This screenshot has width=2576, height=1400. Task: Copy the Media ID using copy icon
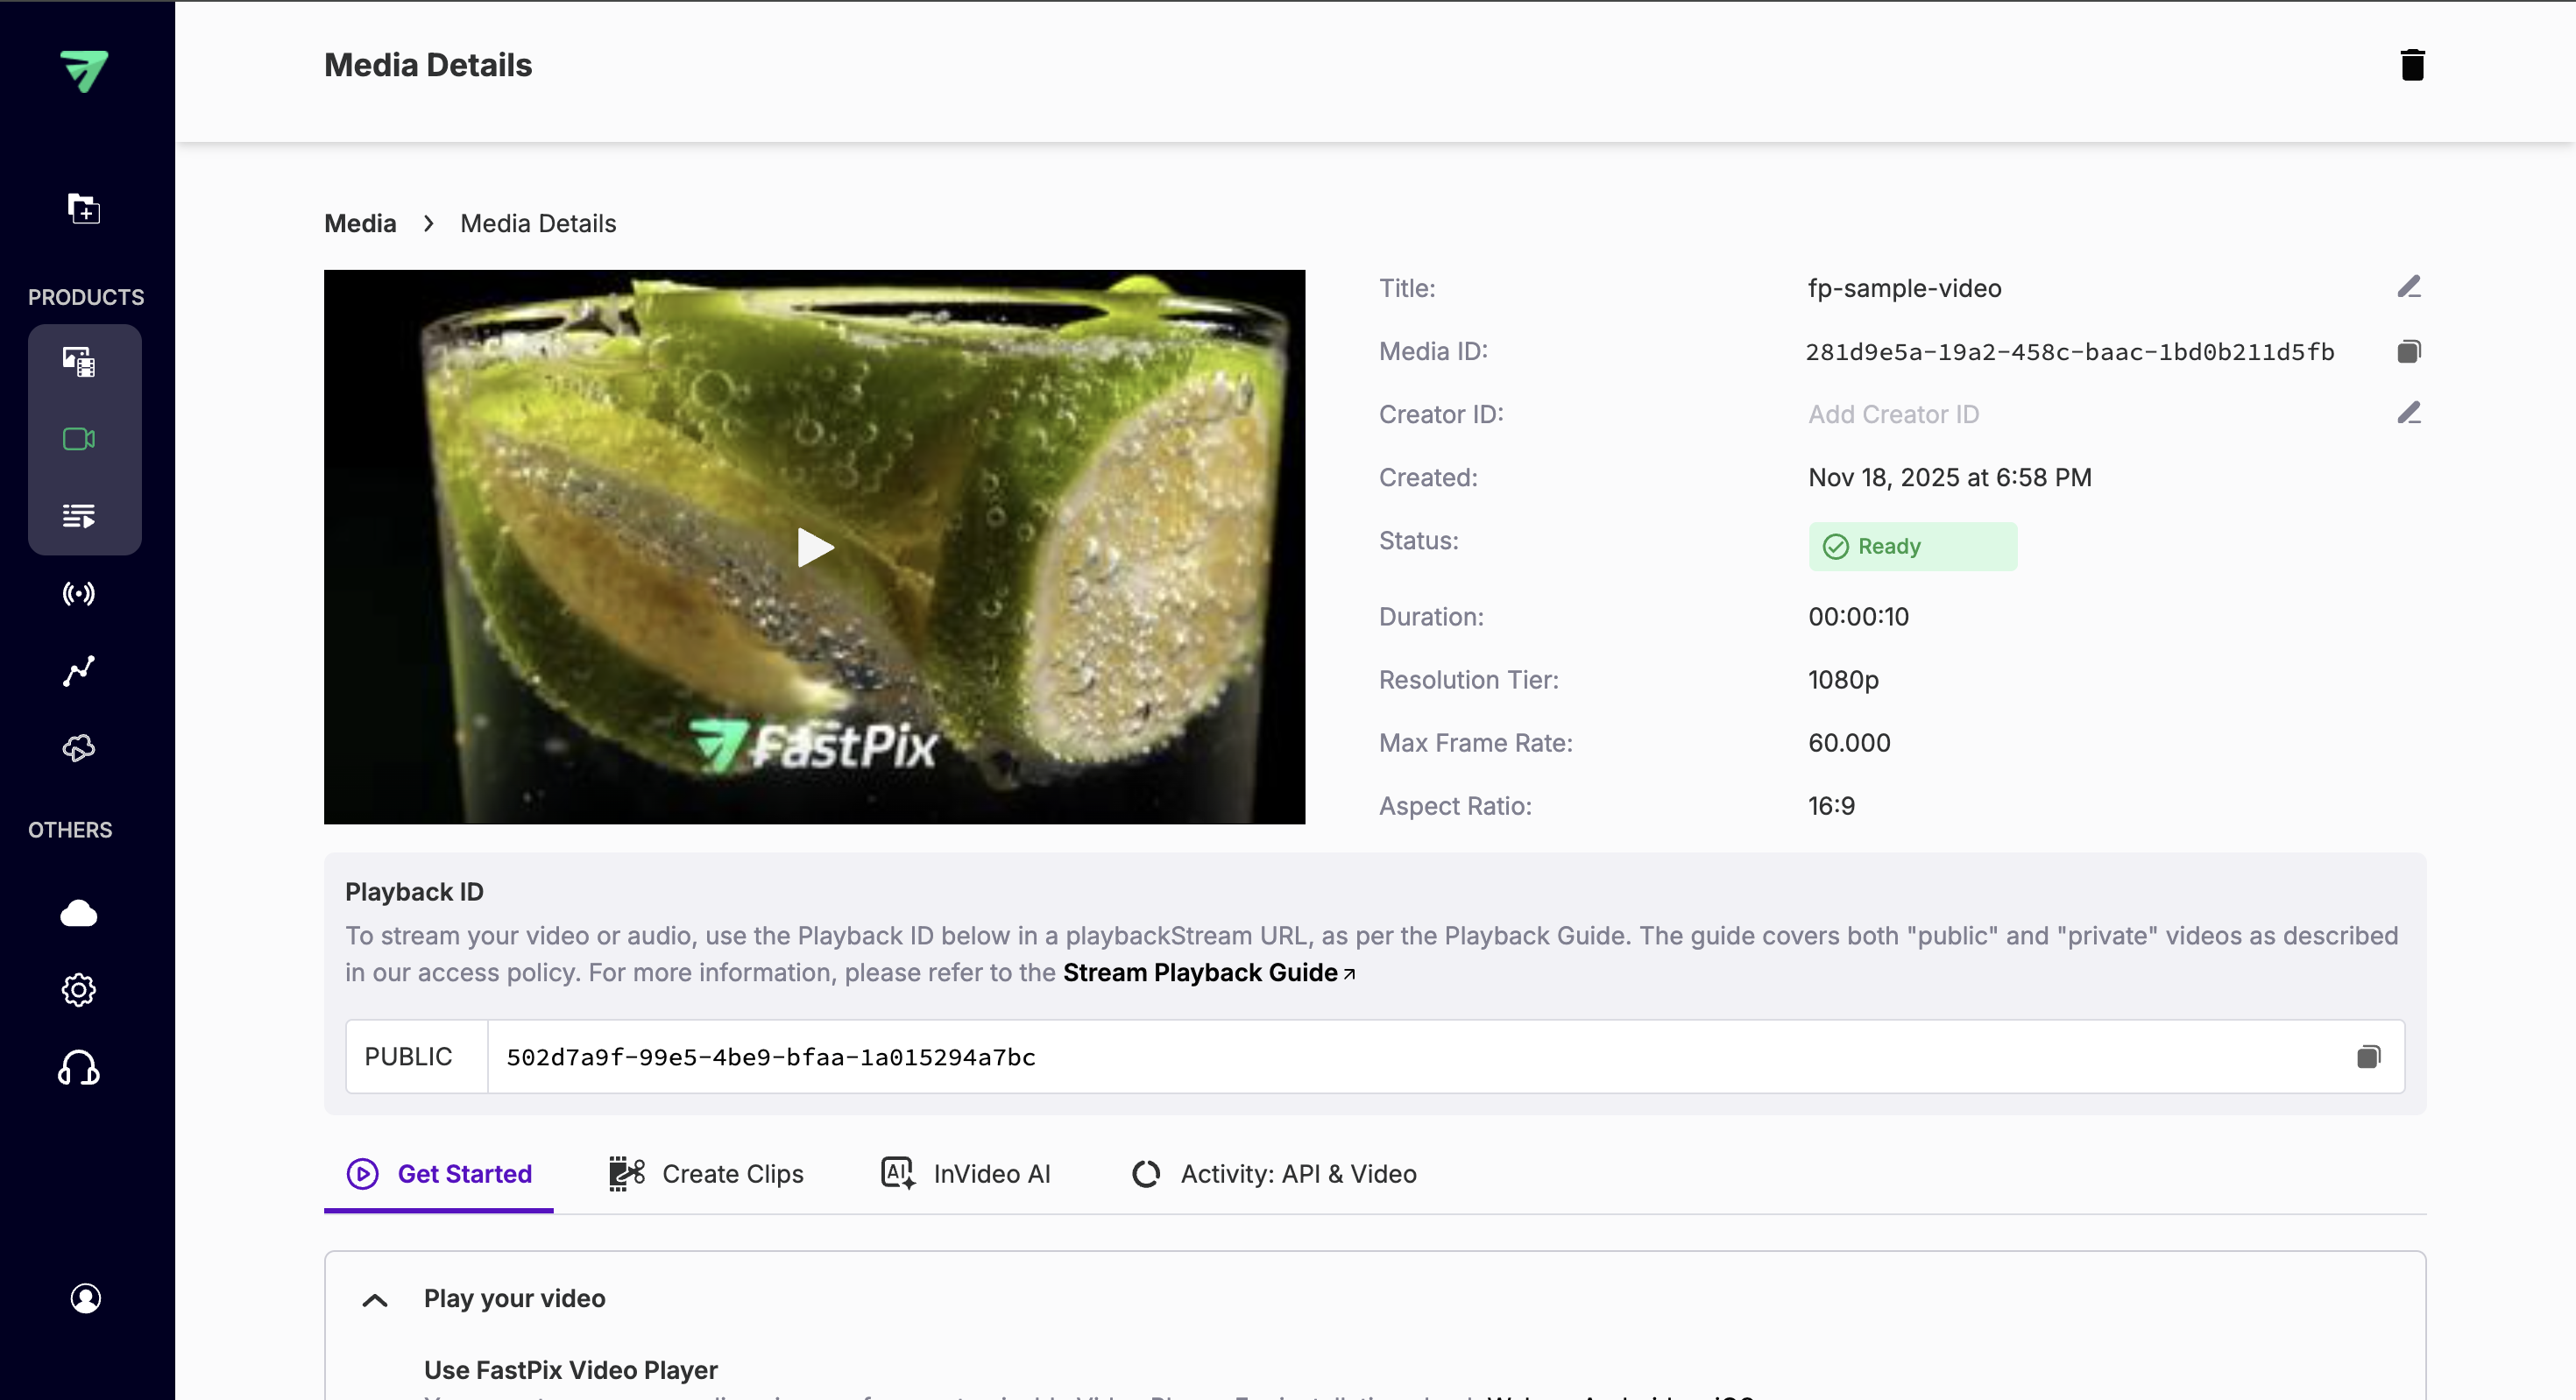(x=2410, y=351)
